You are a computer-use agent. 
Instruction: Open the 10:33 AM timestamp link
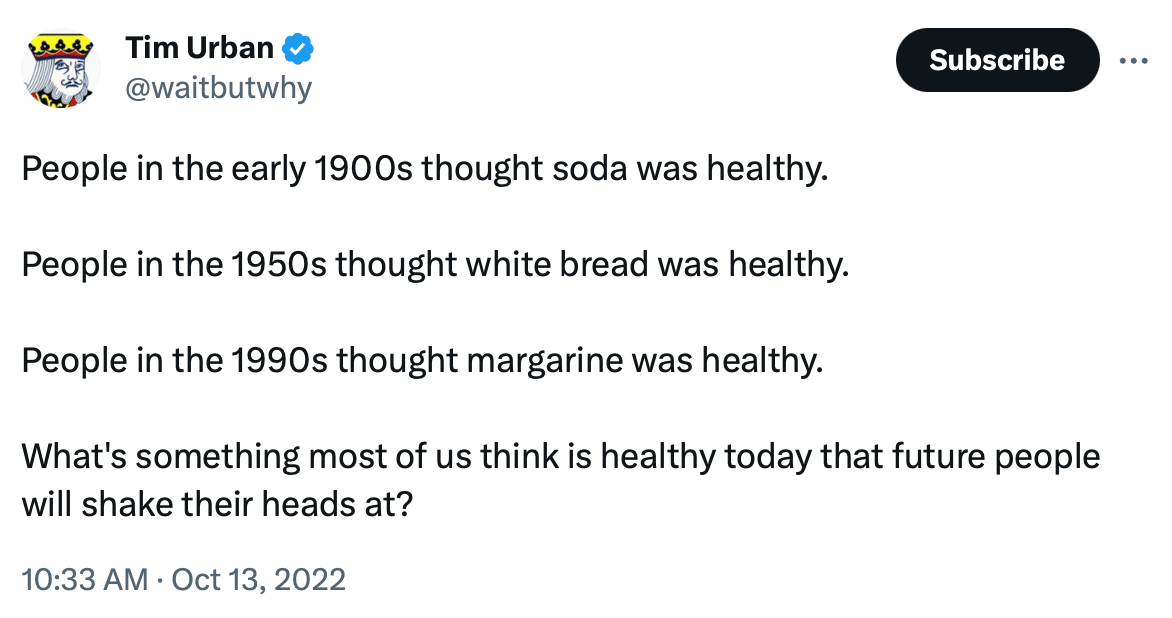coord(84,580)
